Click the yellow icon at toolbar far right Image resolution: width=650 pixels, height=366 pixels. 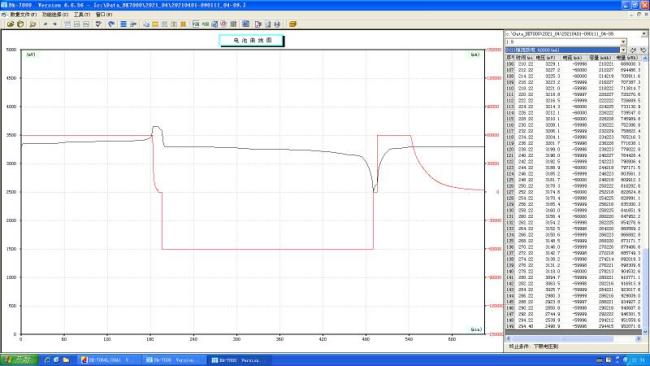click(x=292, y=24)
